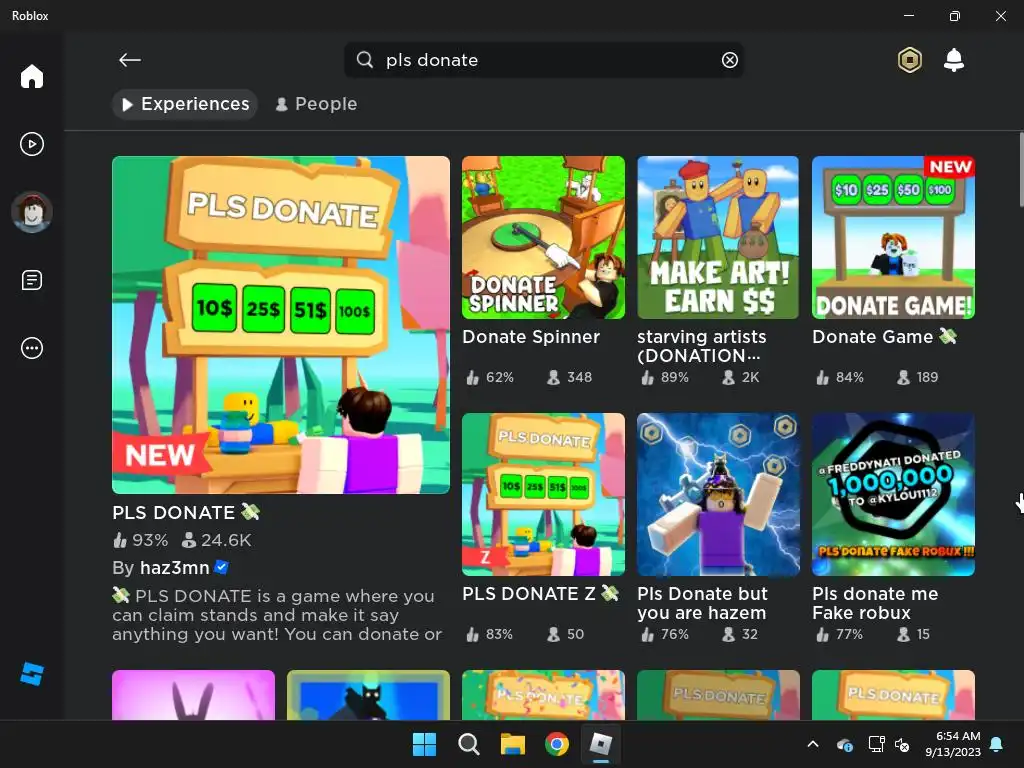The width and height of the screenshot is (1024, 768).
Task: Open the PLS DONATE Z thumbnail
Action: 543,494
